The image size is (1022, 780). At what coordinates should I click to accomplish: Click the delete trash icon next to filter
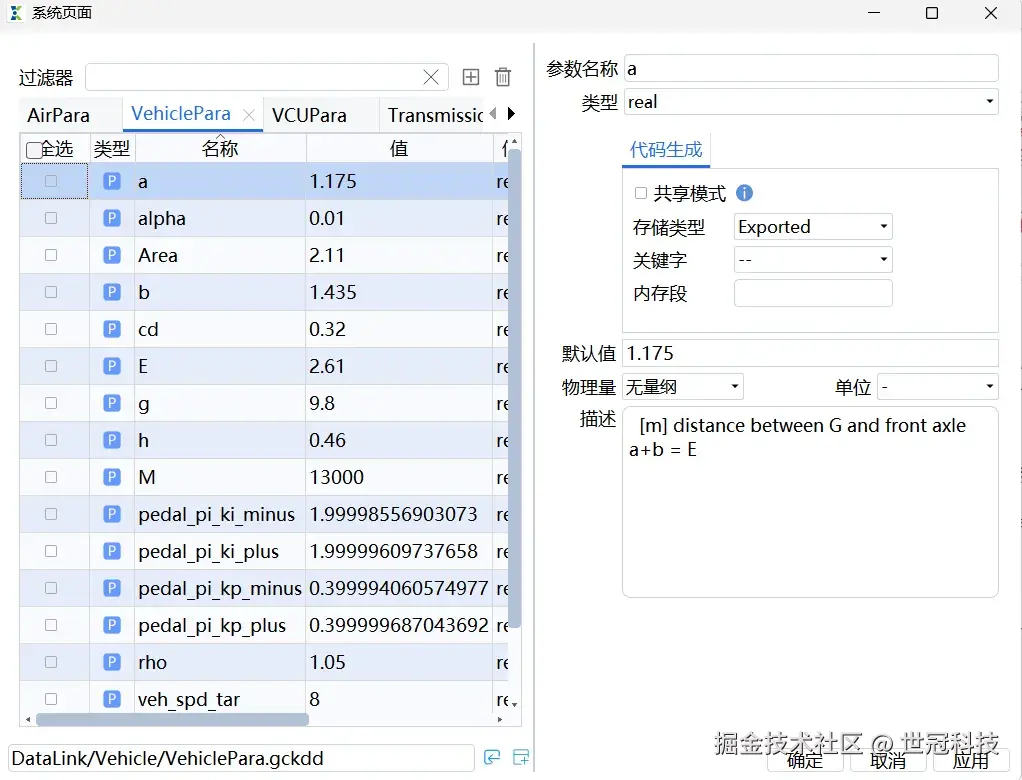click(502, 77)
